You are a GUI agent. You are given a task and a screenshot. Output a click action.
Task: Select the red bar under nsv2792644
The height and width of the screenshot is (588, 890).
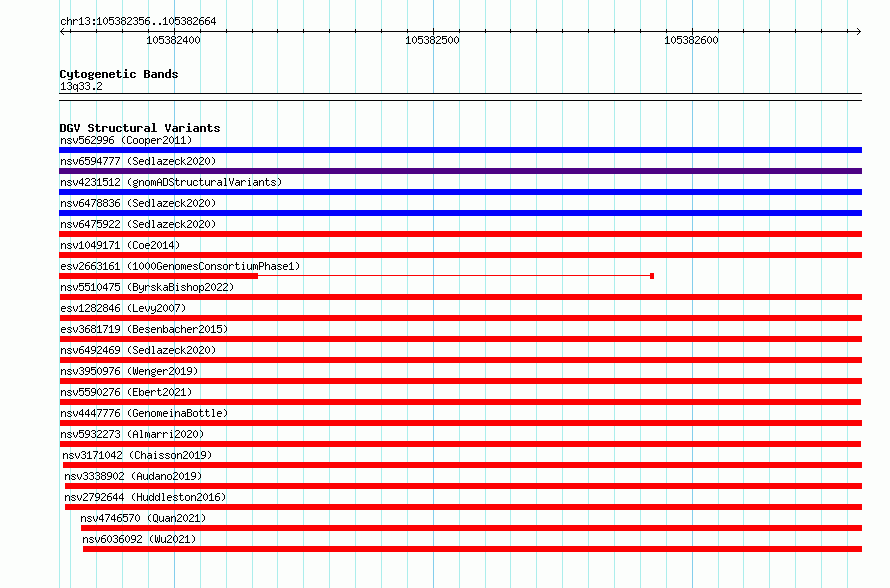[463, 507]
